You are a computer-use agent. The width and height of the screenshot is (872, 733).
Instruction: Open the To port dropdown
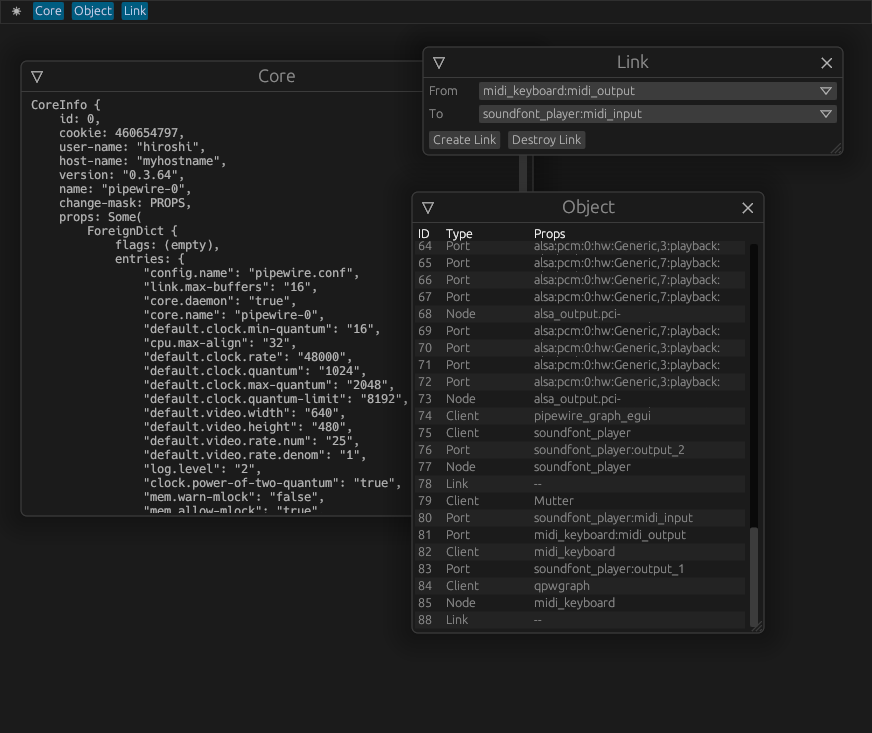(827, 113)
